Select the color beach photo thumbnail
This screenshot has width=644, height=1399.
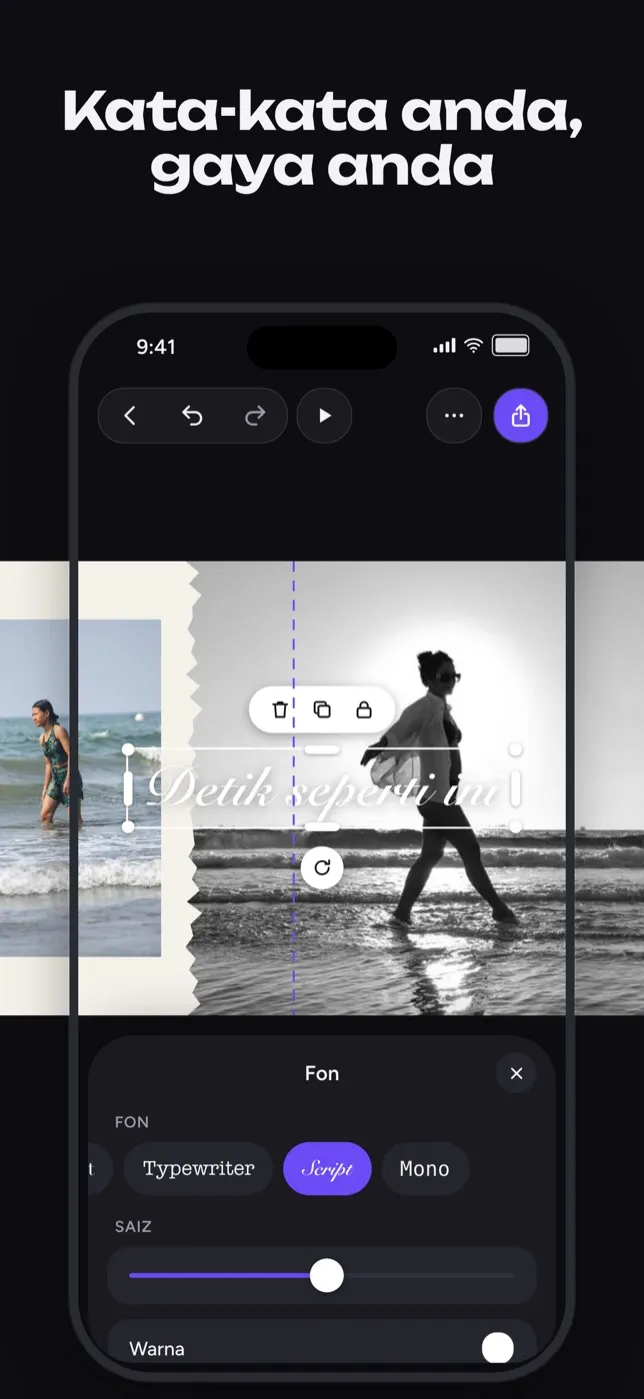click(80, 788)
